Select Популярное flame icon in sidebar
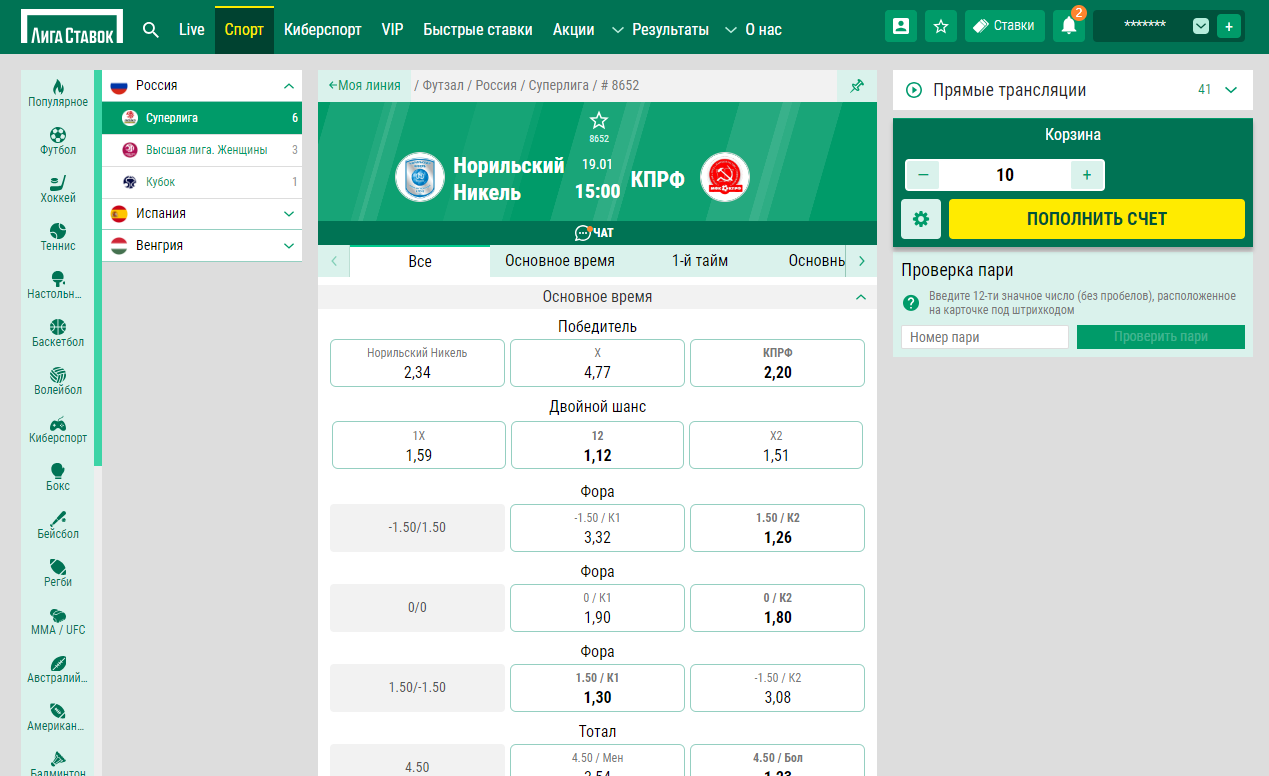Viewport: 1269px width, 776px height. (58, 86)
